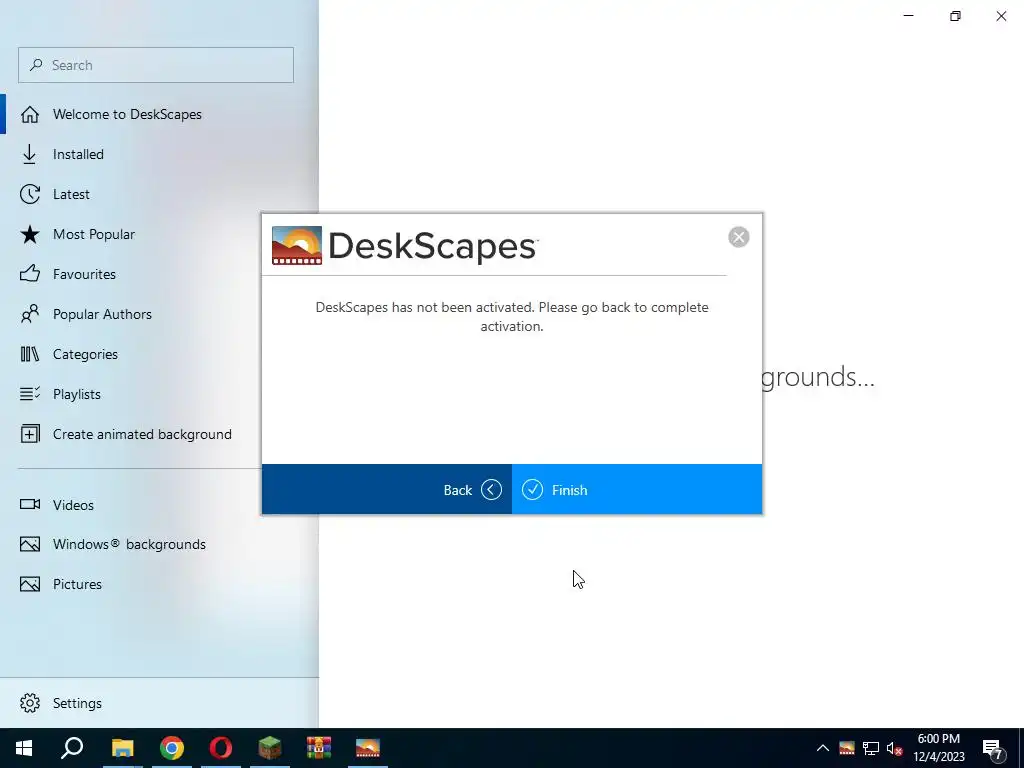
Task: Open the Welcome to DeskScapes page
Action: click(x=127, y=114)
